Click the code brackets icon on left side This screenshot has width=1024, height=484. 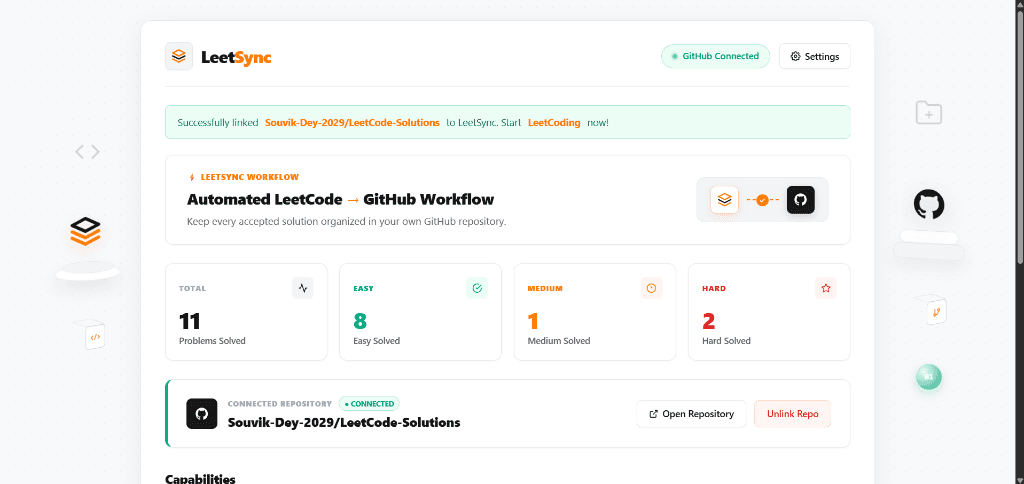(x=87, y=152)
